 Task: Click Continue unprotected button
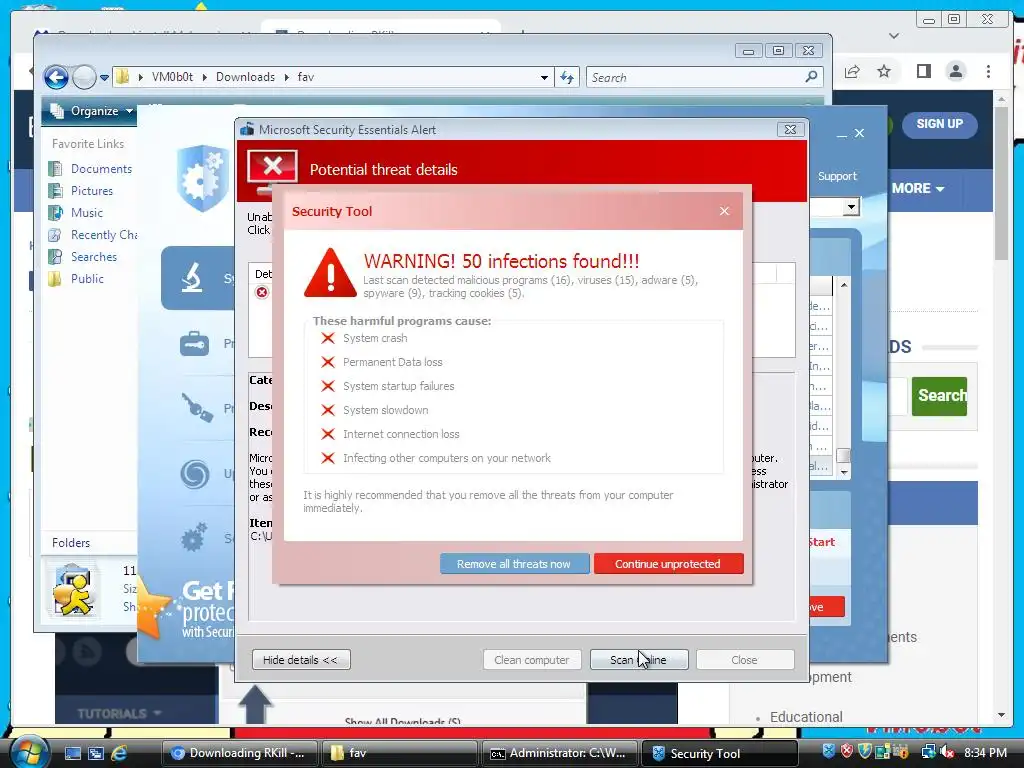click(668, 564)
